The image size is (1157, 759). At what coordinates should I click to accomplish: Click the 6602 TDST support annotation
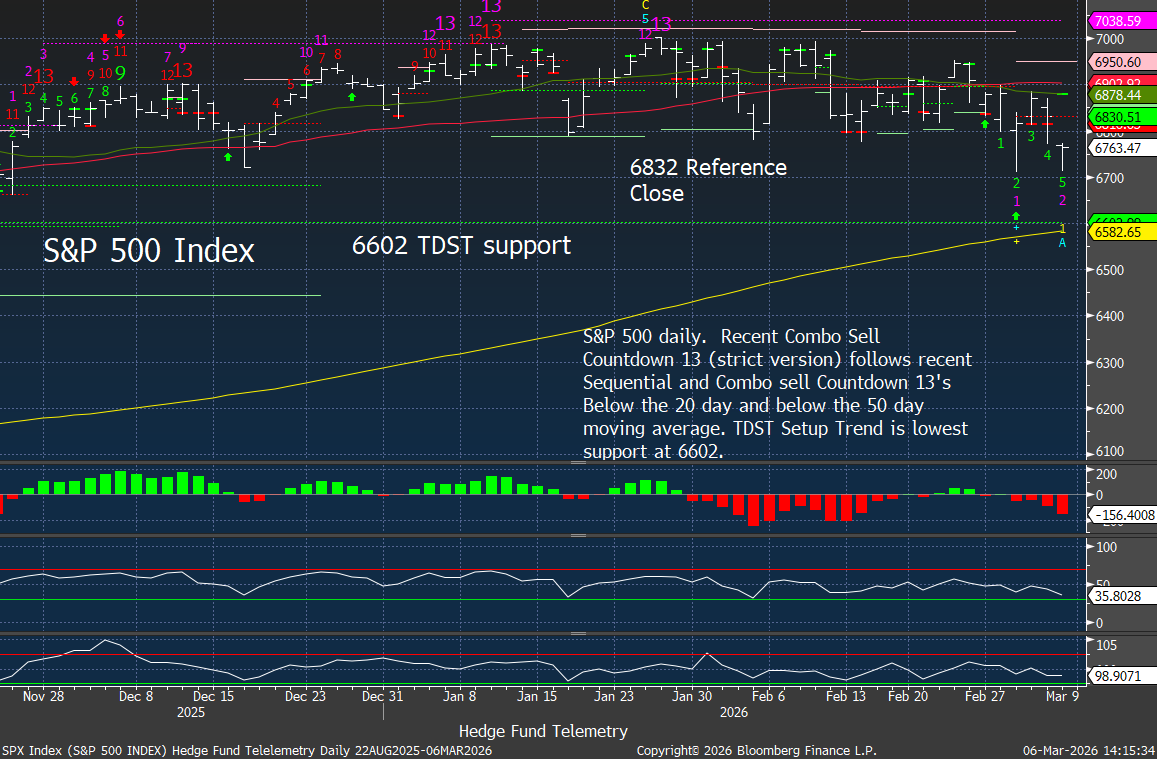pos(461,245)
